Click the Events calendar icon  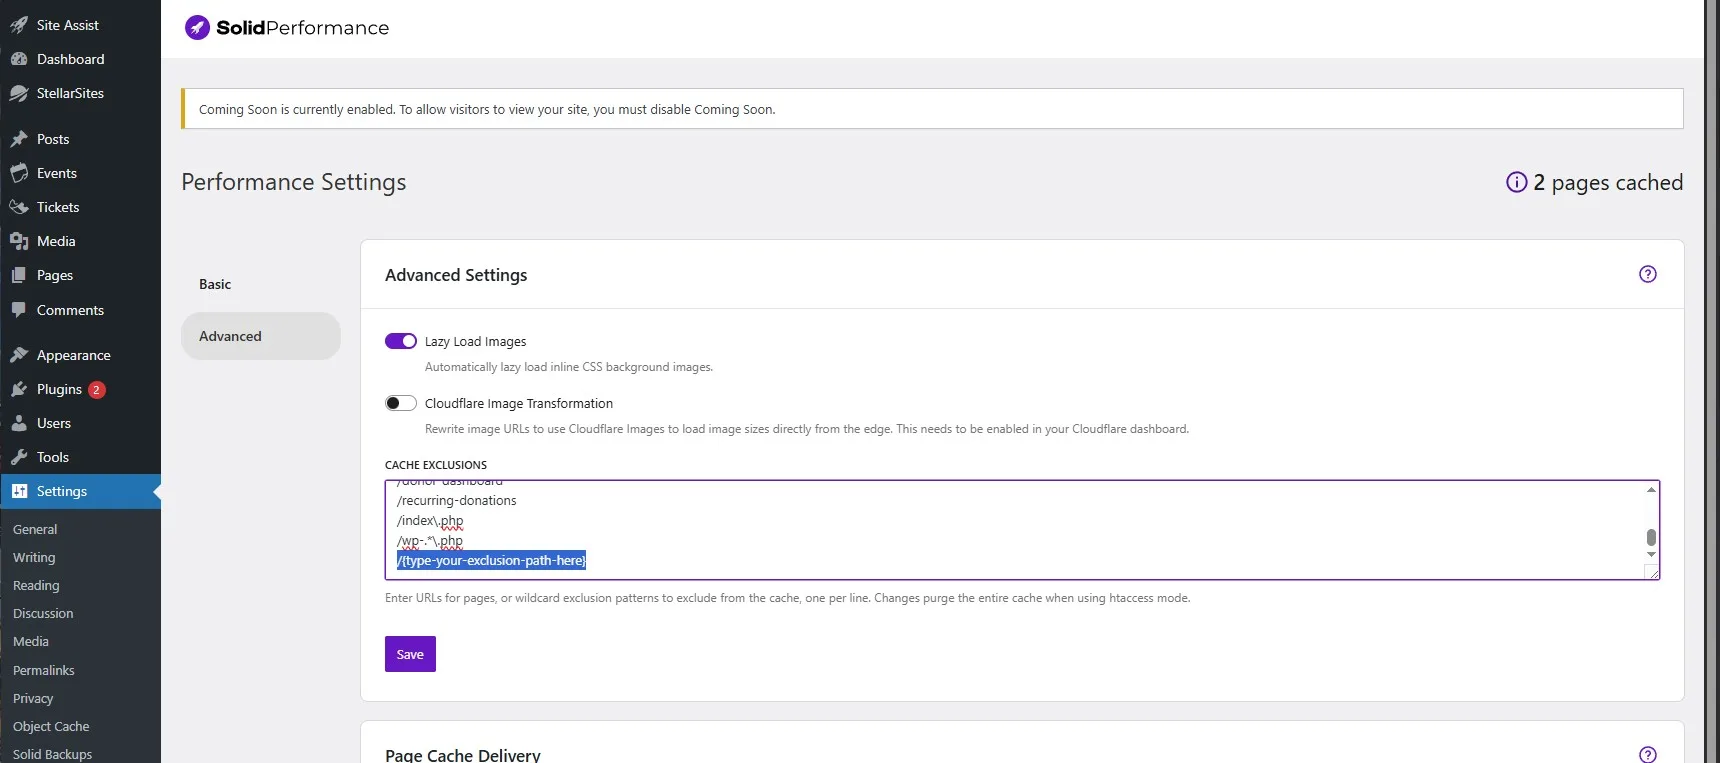pyautogui.click(x=19, y=173)
